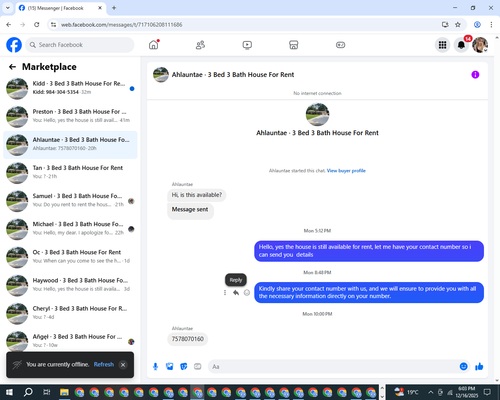Click the Facebook logo
Image resolution: width=500 pixels, height=400 pixels.
tap(14, 45)
